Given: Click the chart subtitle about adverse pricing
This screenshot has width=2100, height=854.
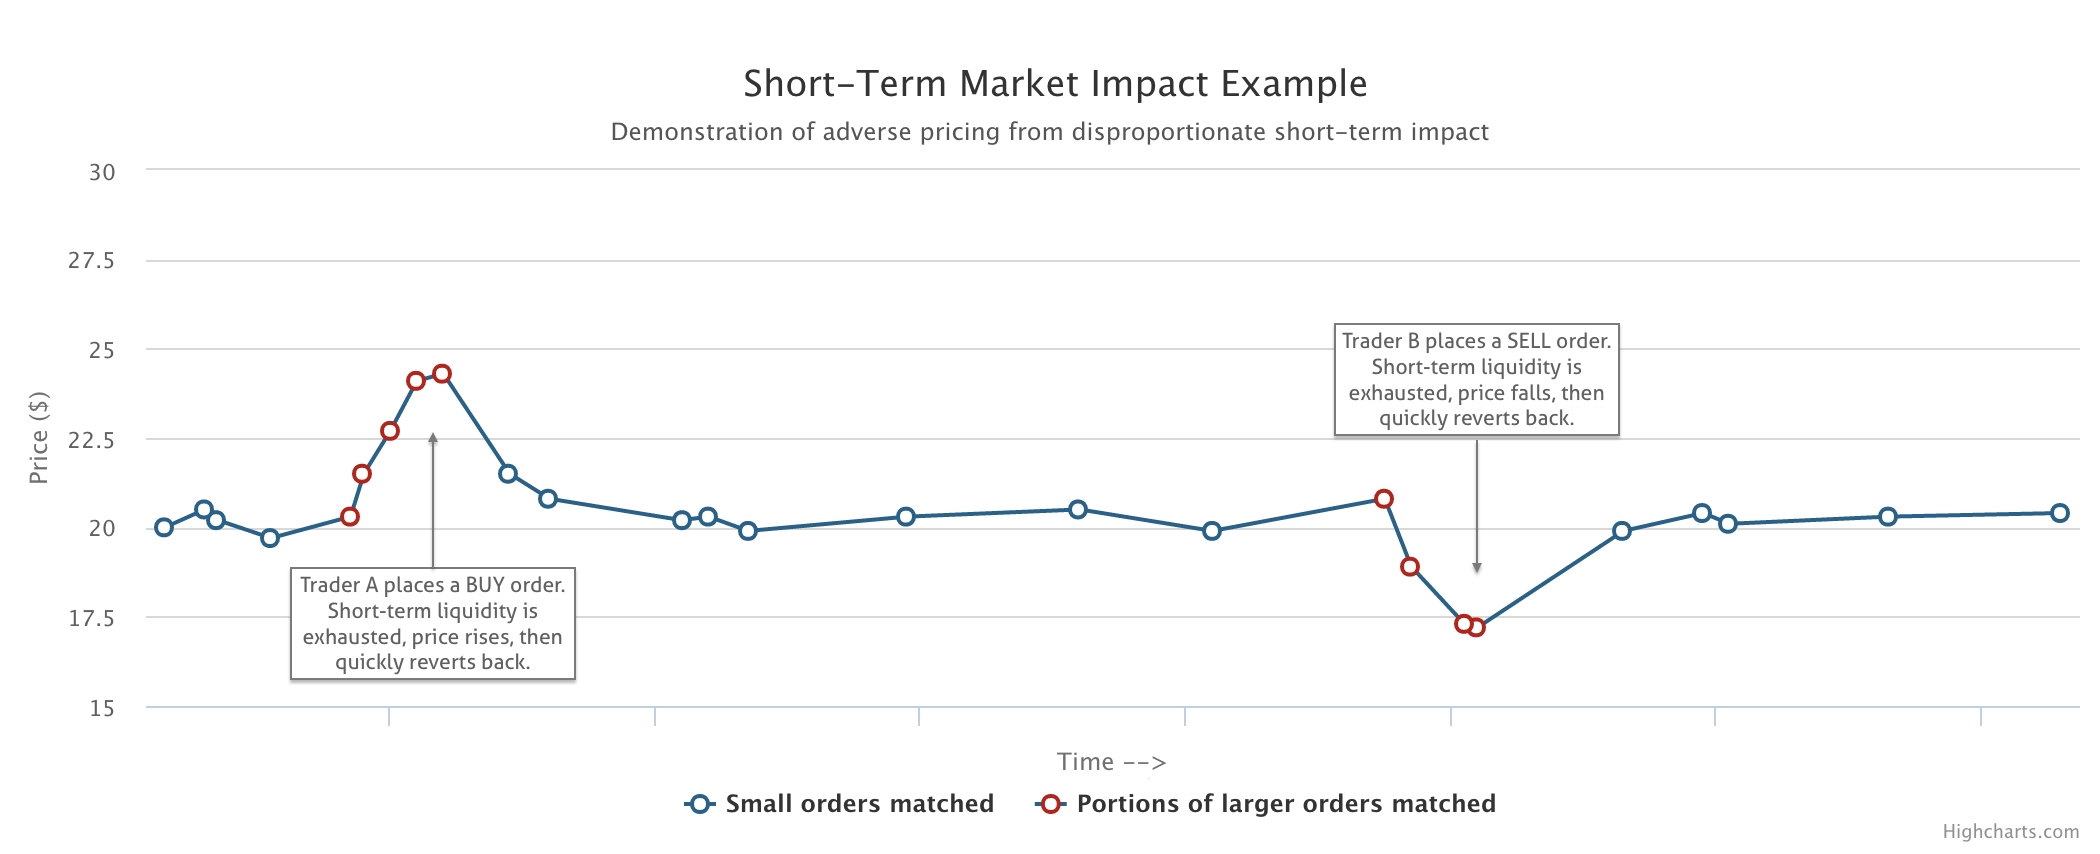Looking at the screenshot, I should 1049,132.
